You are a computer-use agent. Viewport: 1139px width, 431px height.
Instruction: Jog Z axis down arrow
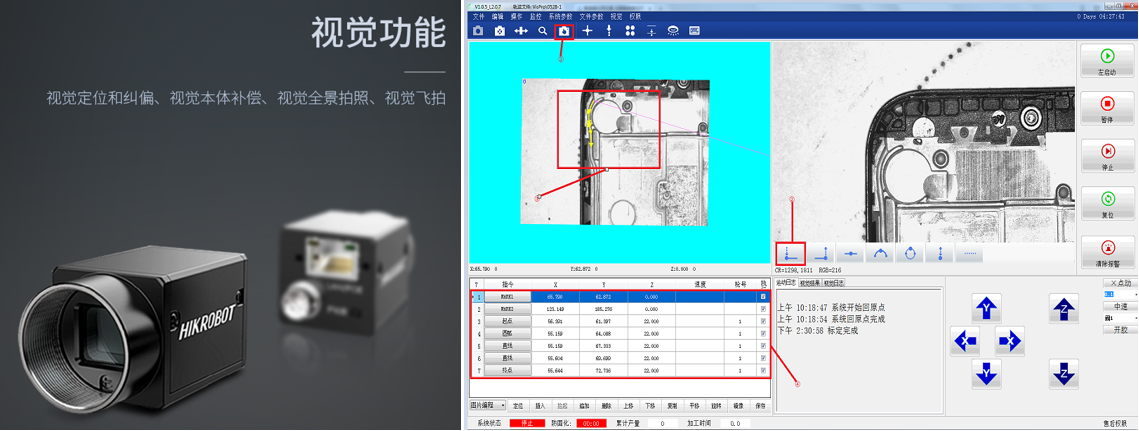click(1063, 374)
